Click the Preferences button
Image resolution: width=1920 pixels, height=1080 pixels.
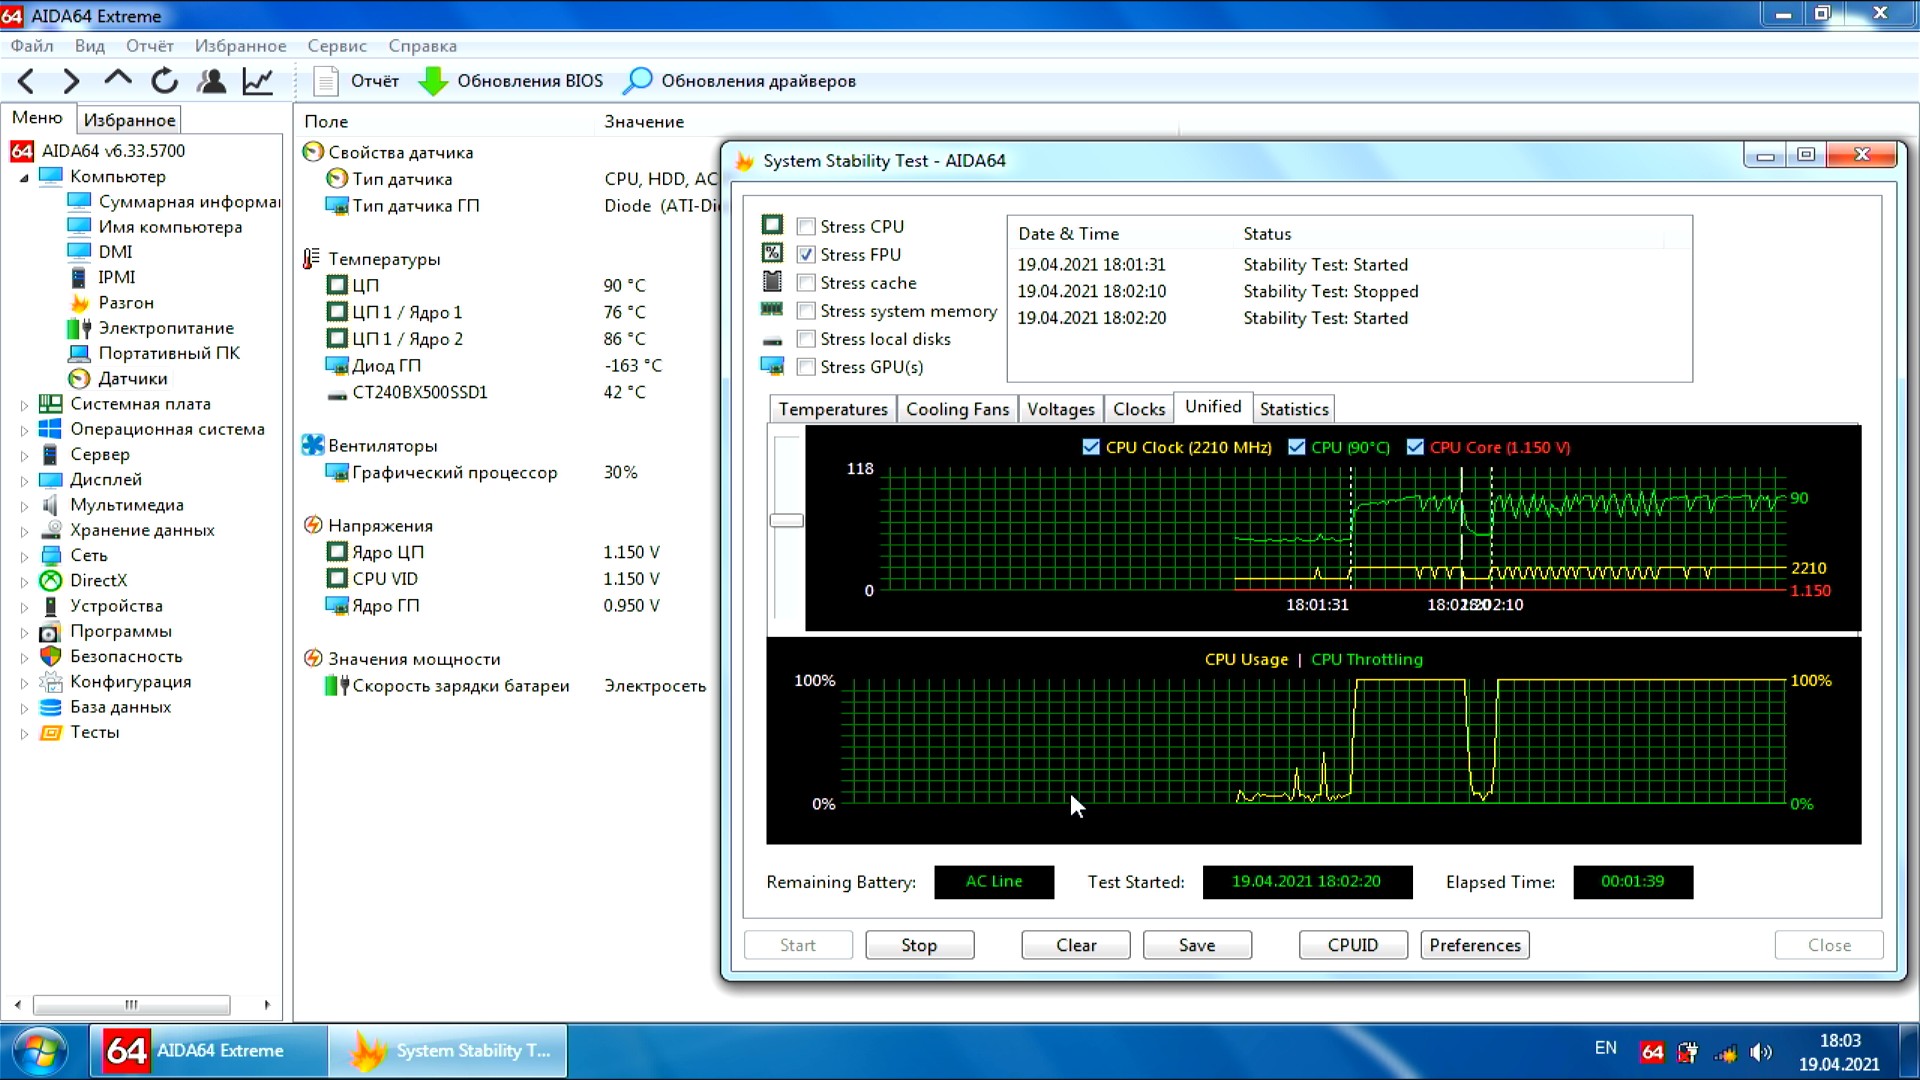pos(1474,945)
